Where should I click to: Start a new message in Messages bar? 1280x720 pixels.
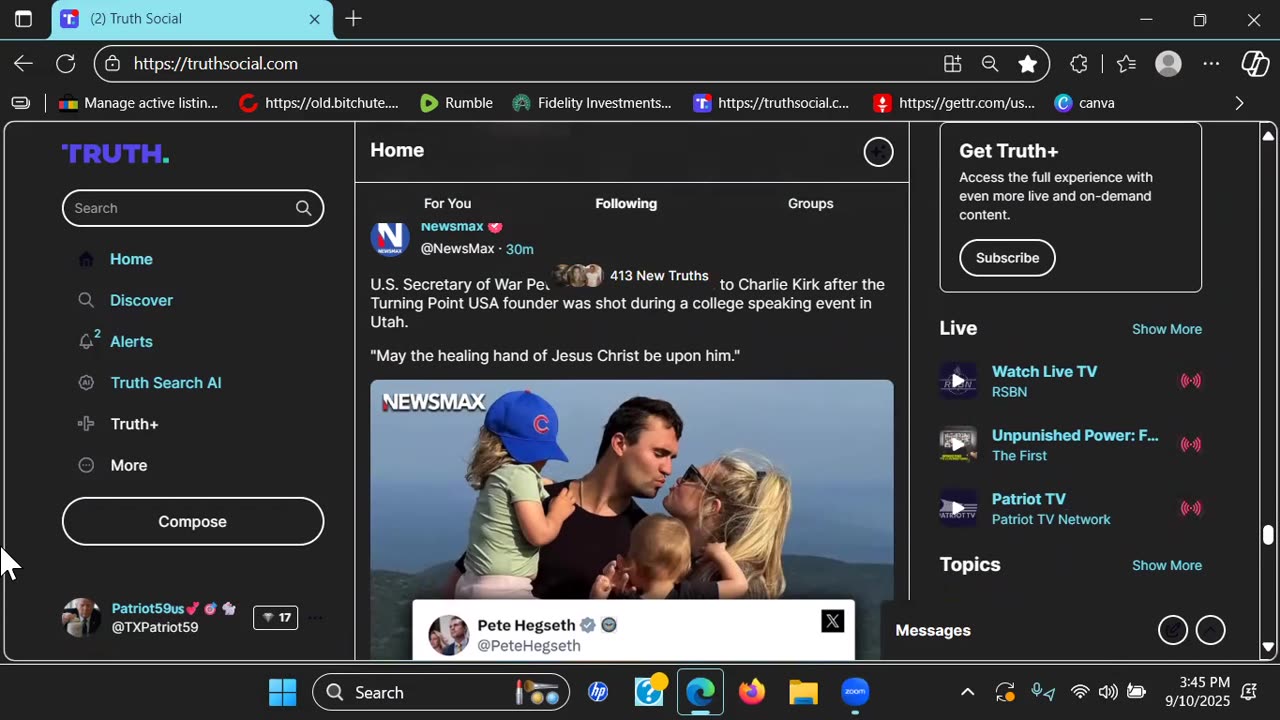pos(1172,630)
